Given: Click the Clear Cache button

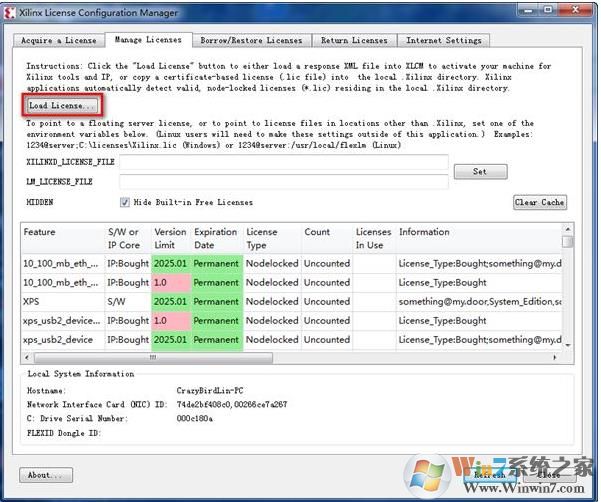Looking at the screenshot, I should (540, 202).
